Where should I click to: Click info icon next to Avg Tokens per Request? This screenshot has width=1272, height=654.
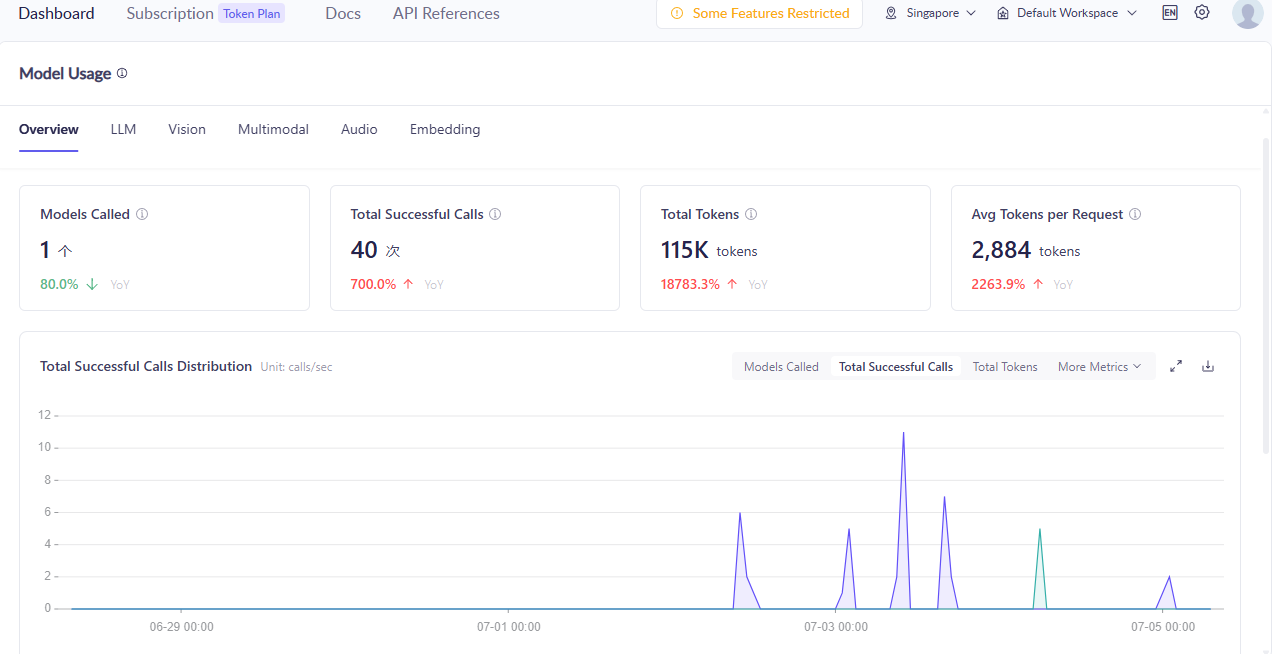[1135, 214]
